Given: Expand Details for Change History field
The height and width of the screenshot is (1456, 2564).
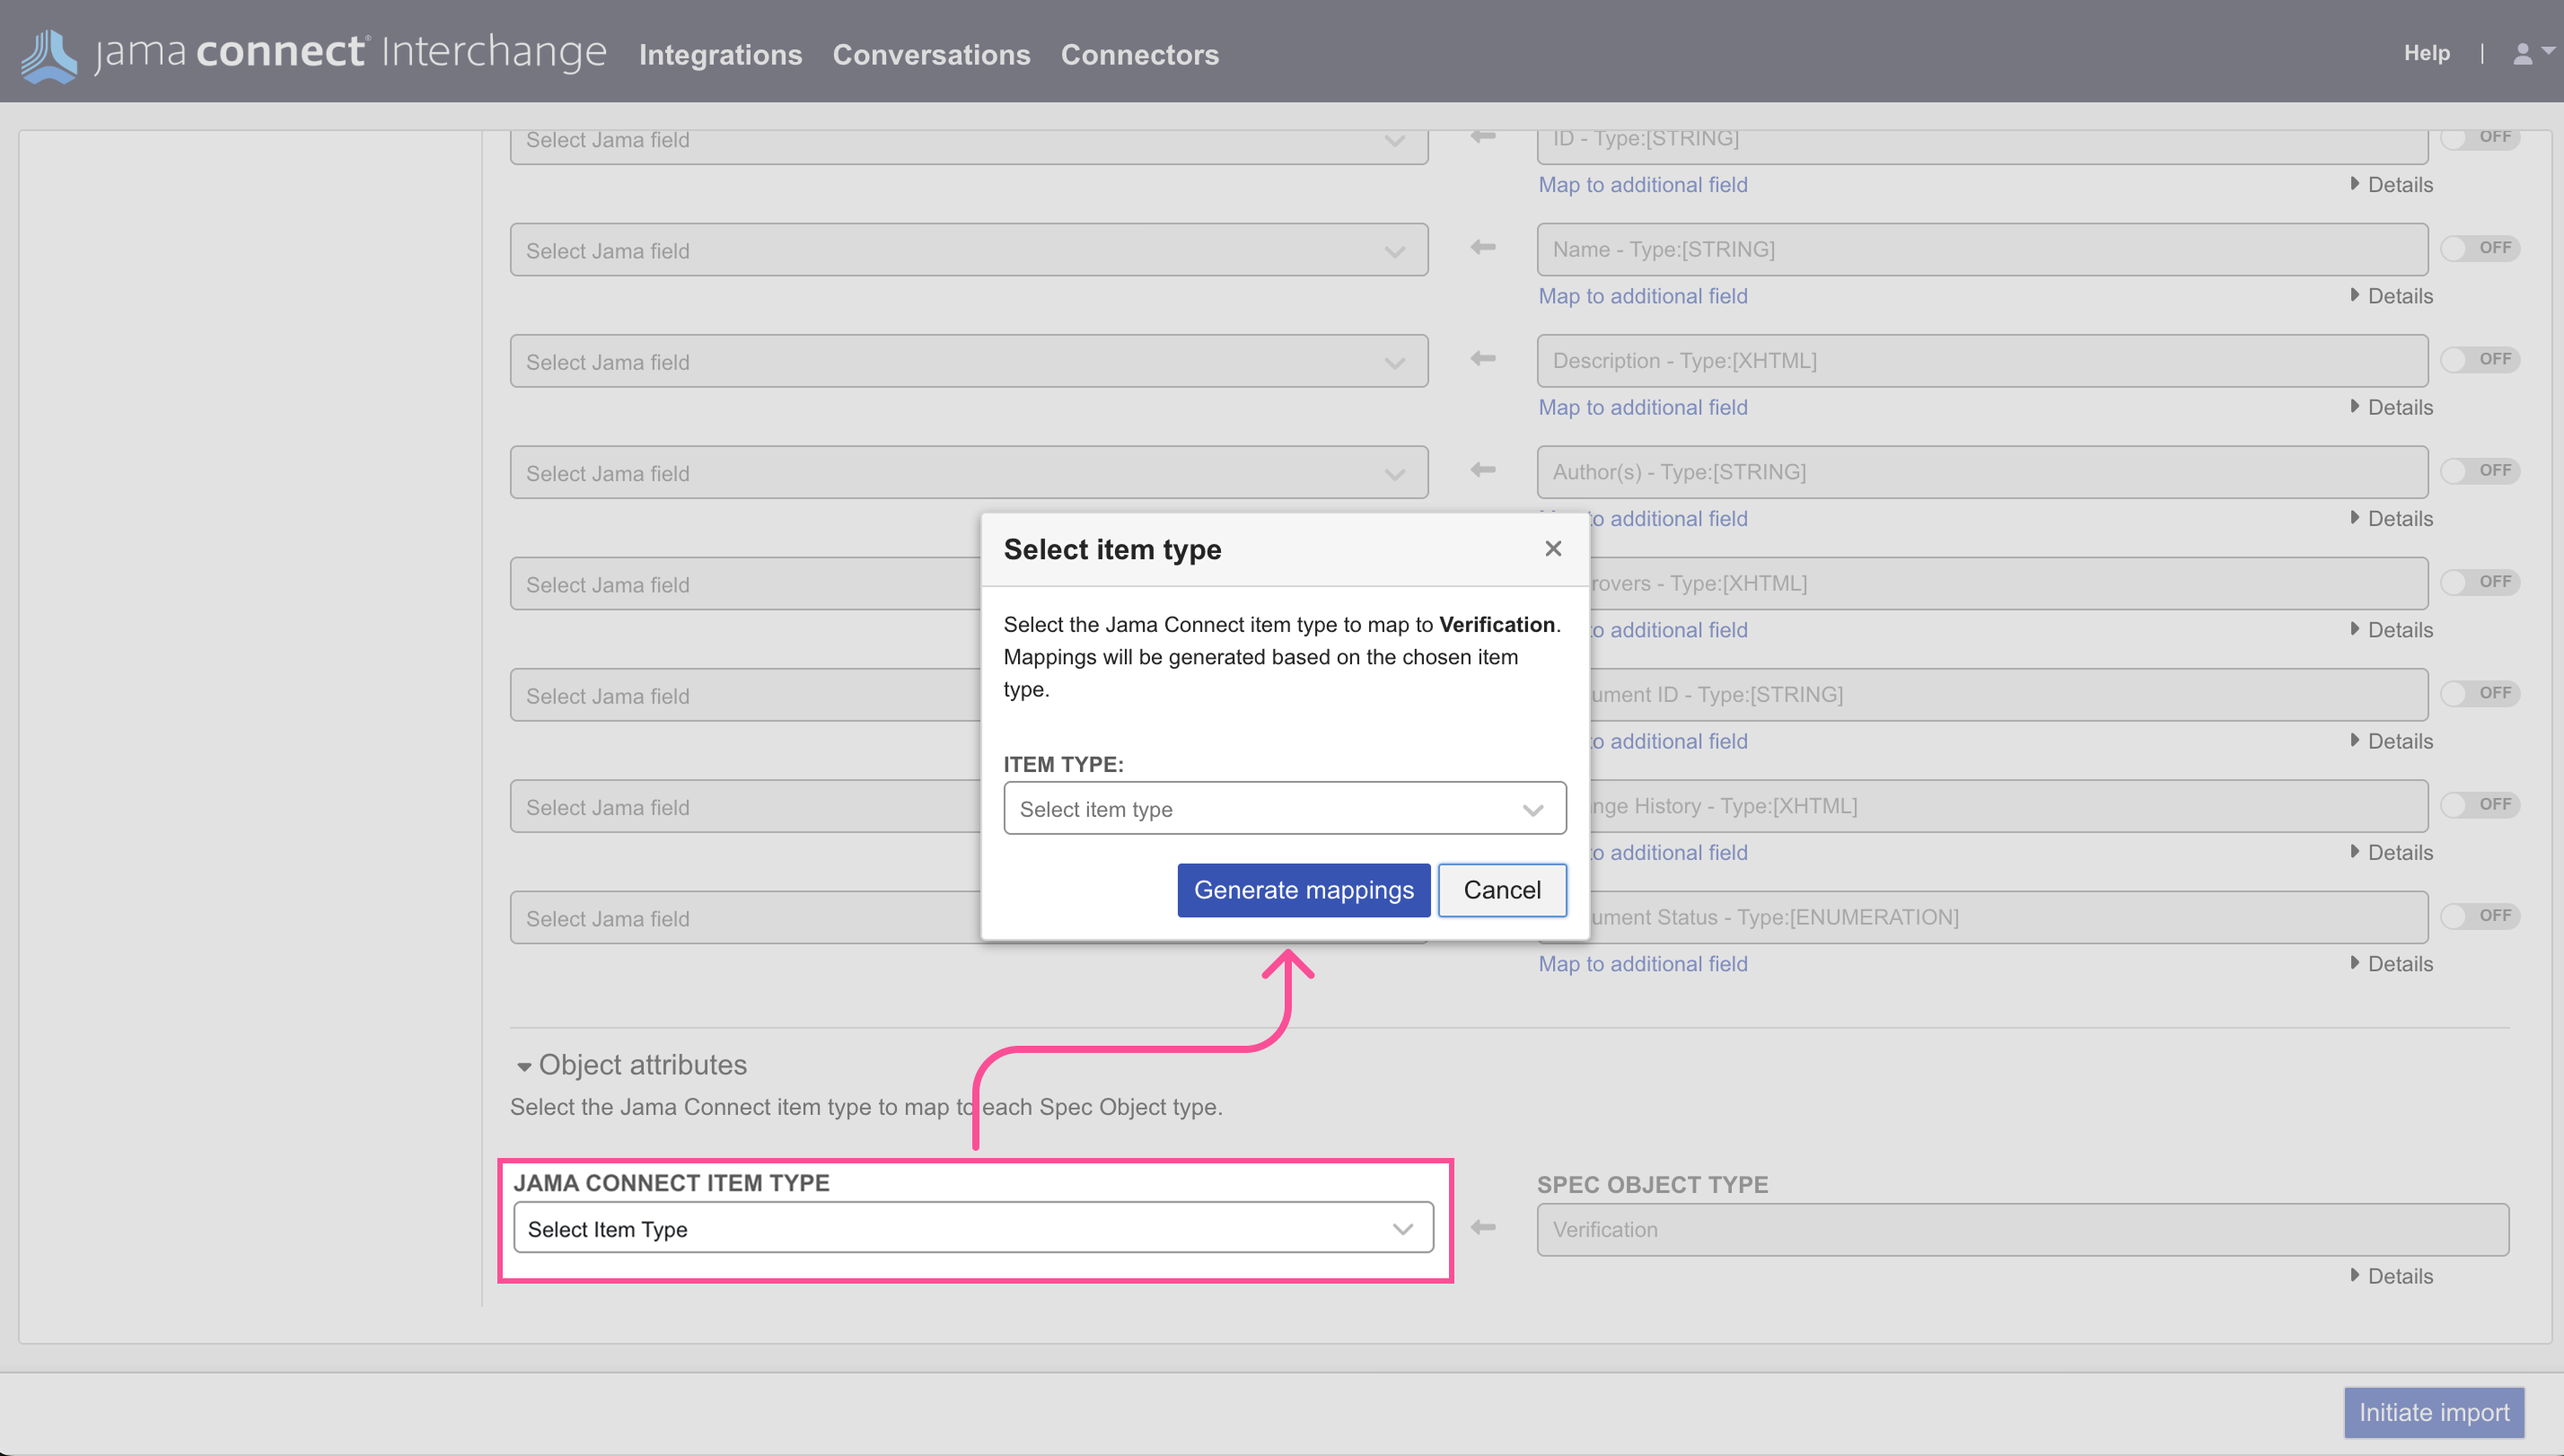Looking at the screenshot, I should 2391,853.
